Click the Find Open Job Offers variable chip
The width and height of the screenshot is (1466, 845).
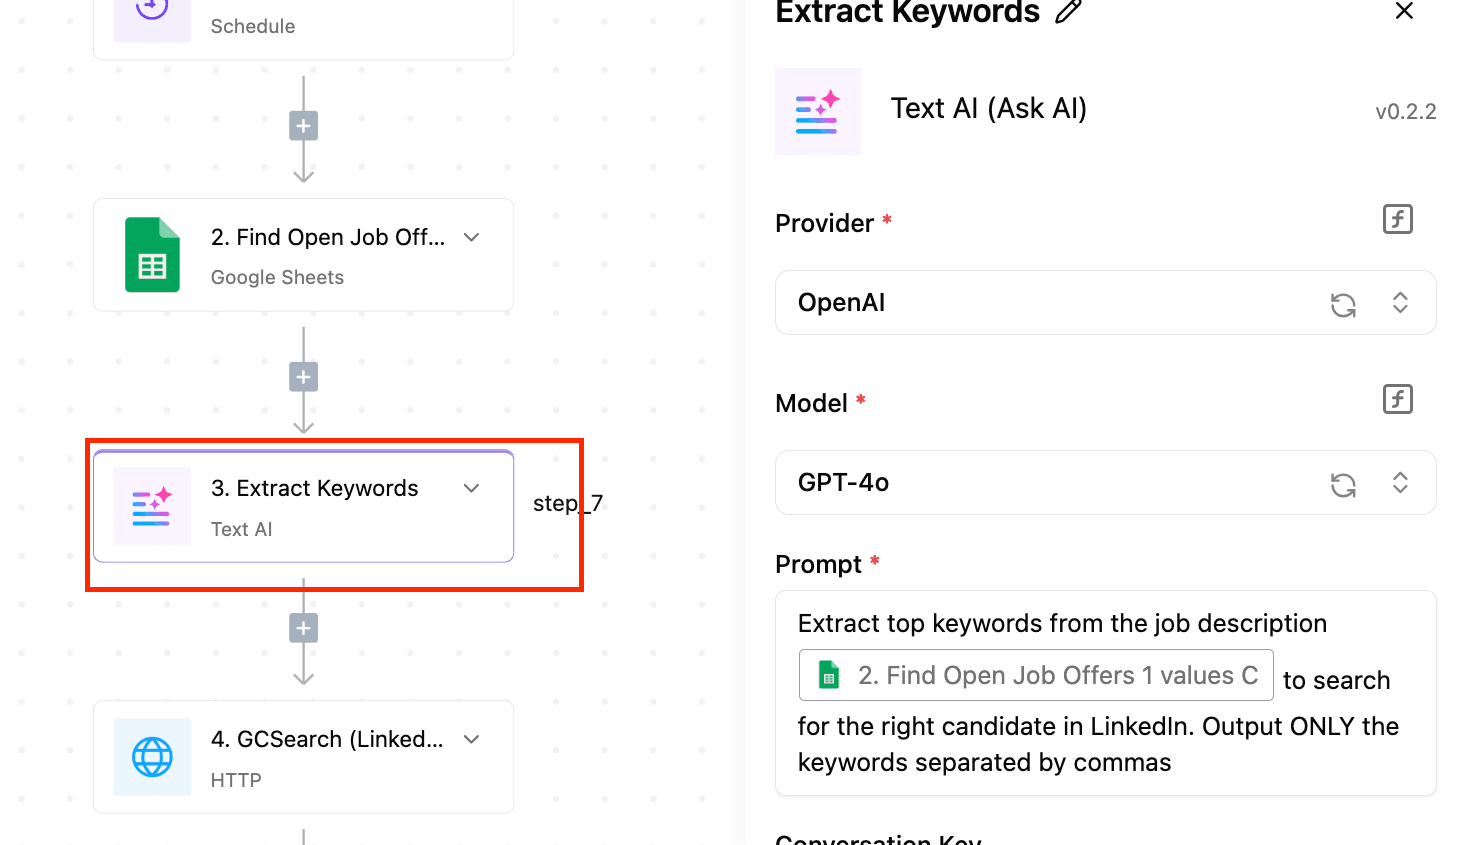1035,675
